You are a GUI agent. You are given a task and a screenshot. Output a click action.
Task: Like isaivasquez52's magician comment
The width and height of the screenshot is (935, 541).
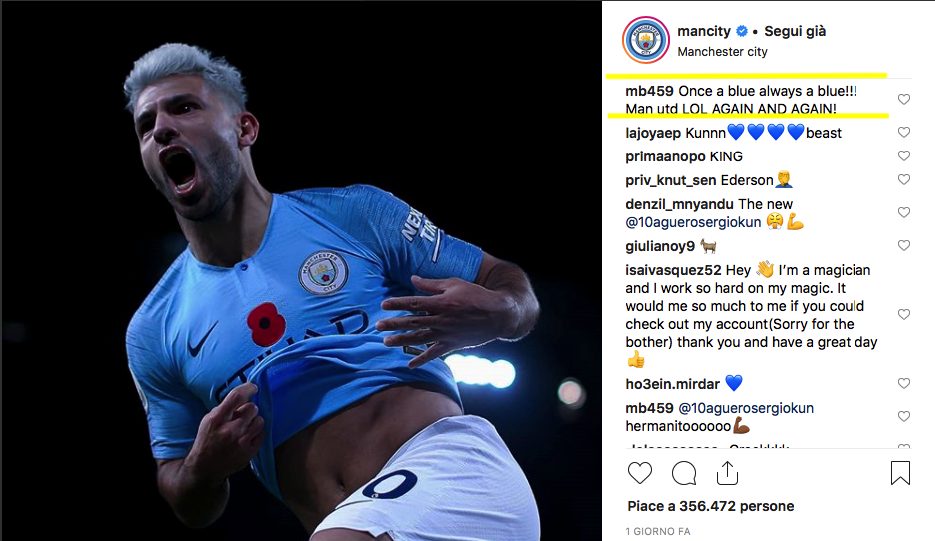904,314
